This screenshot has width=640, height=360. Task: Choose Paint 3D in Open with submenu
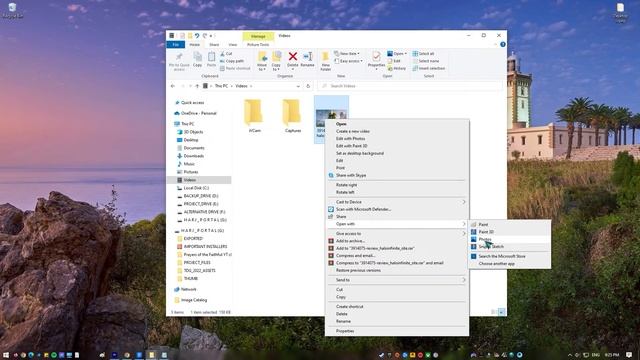(509, 232)
